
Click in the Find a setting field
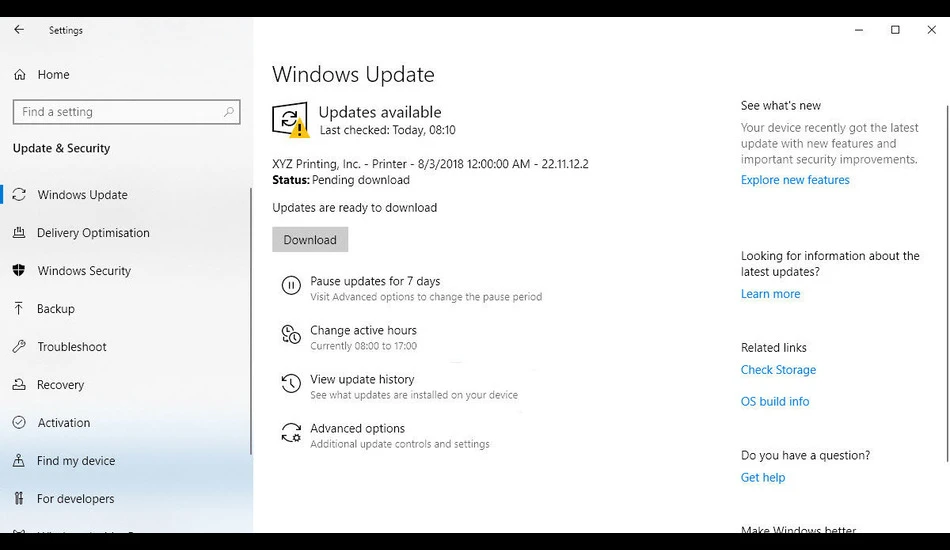pyautogui.click(x=127, y=112)
